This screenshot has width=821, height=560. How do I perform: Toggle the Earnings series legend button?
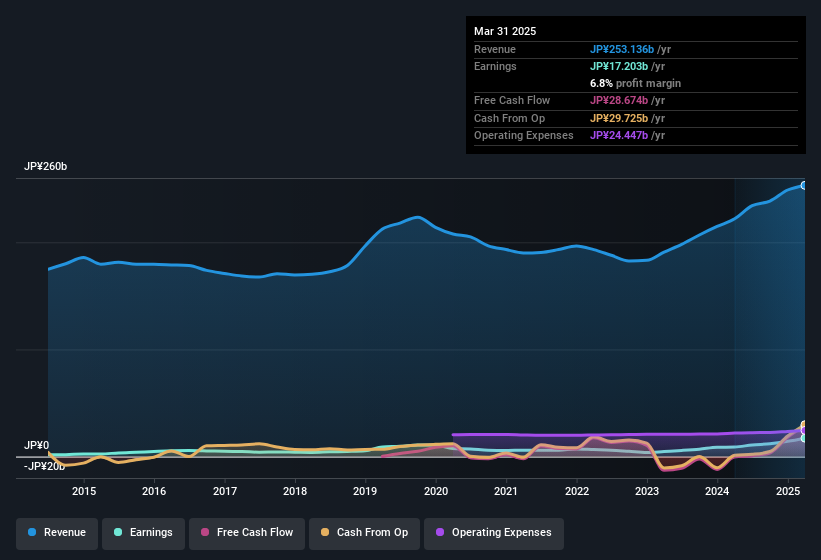(x=143, y=533)
